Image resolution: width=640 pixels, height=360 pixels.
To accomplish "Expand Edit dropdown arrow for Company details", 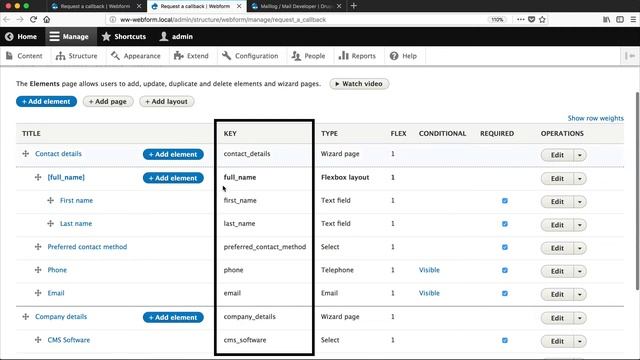I will tap(580, 318).
